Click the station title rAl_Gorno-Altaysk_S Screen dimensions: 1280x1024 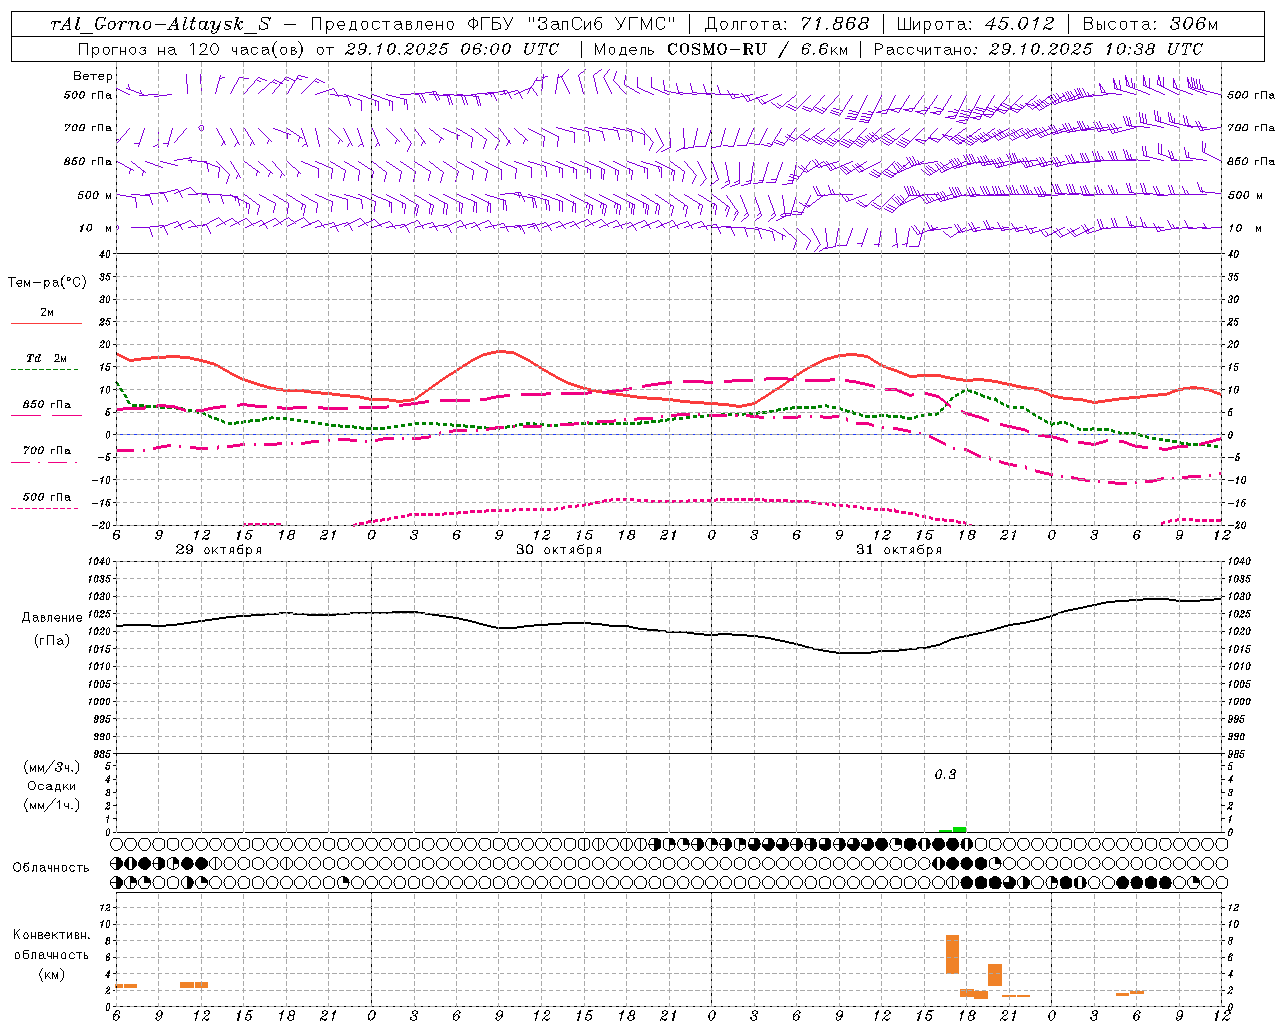[160, 25]
